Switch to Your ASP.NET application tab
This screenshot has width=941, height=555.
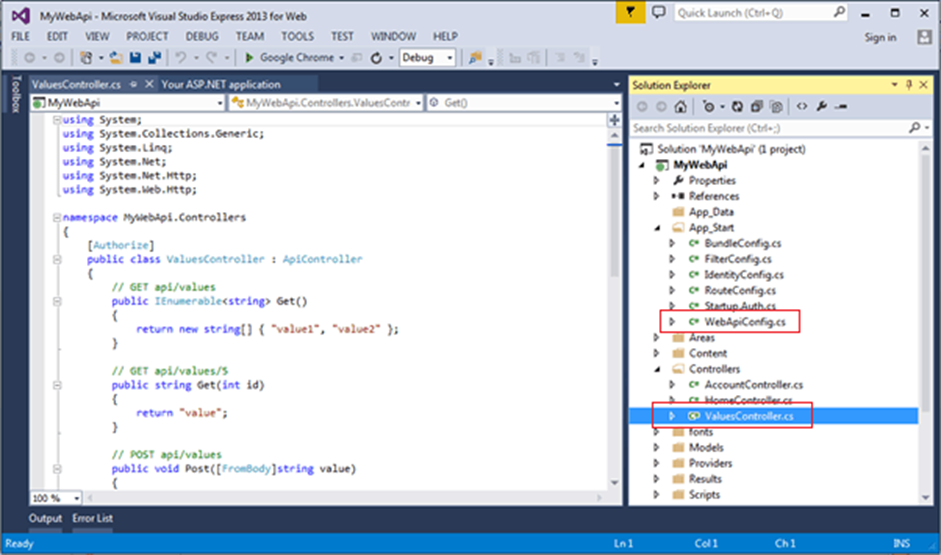coord(220,85)
